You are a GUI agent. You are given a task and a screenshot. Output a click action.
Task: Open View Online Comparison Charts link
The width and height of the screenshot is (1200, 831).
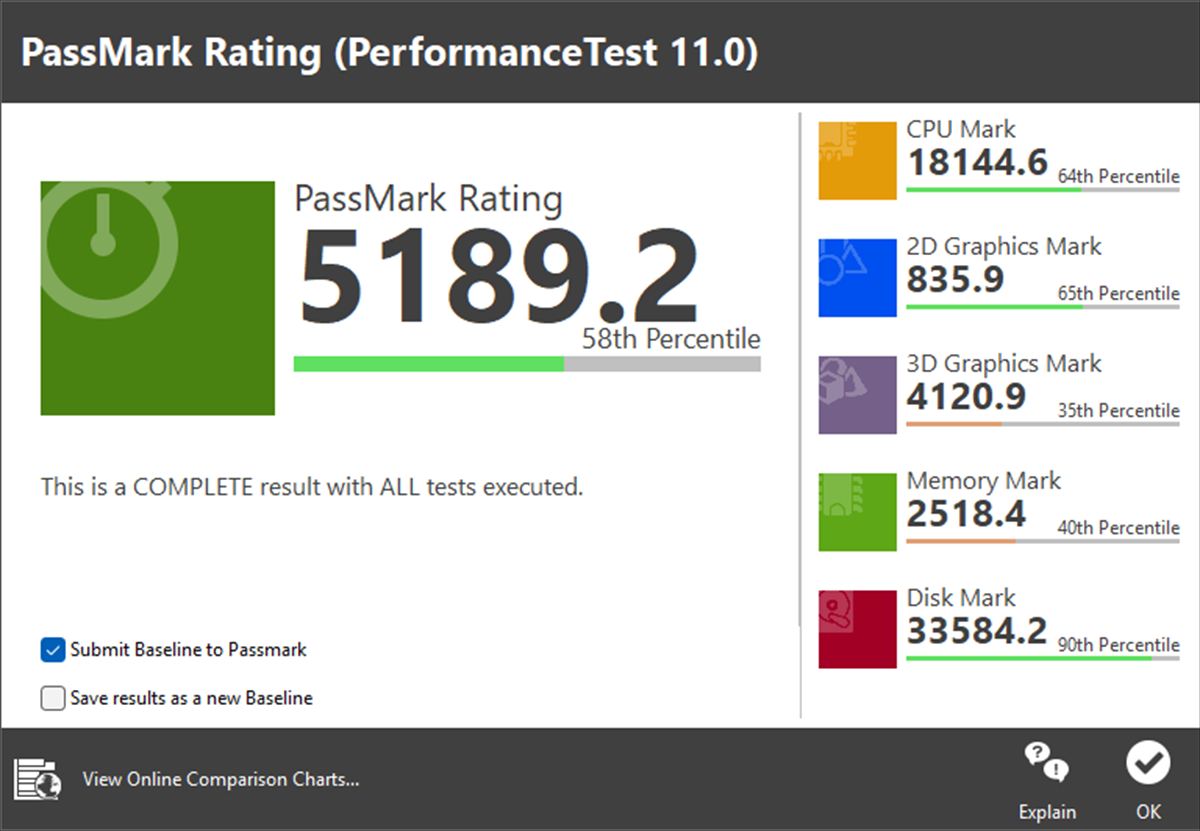click(220, 779)
